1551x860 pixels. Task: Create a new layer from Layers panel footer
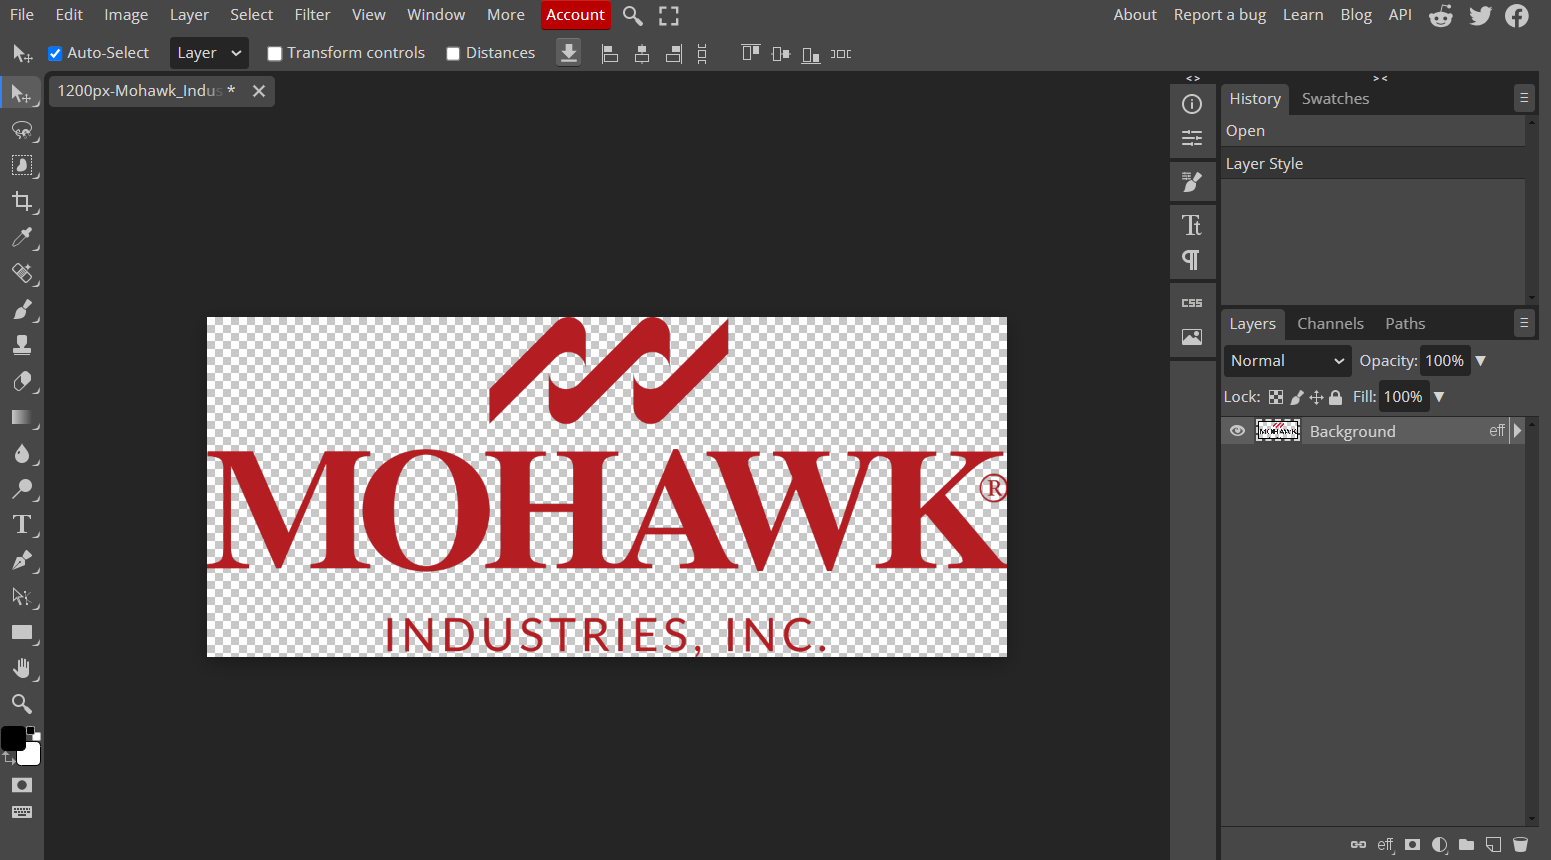point(1493,845)
